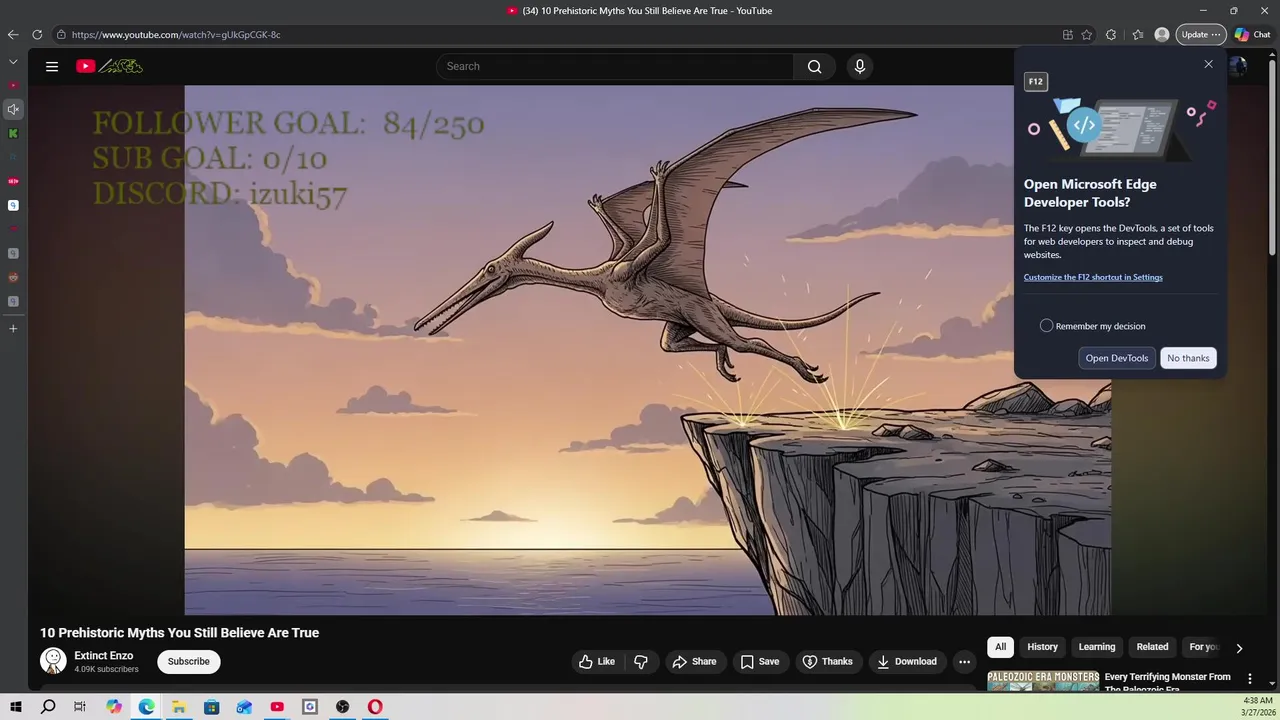
Task: Open the Update settings menu
Action: 1200,34
